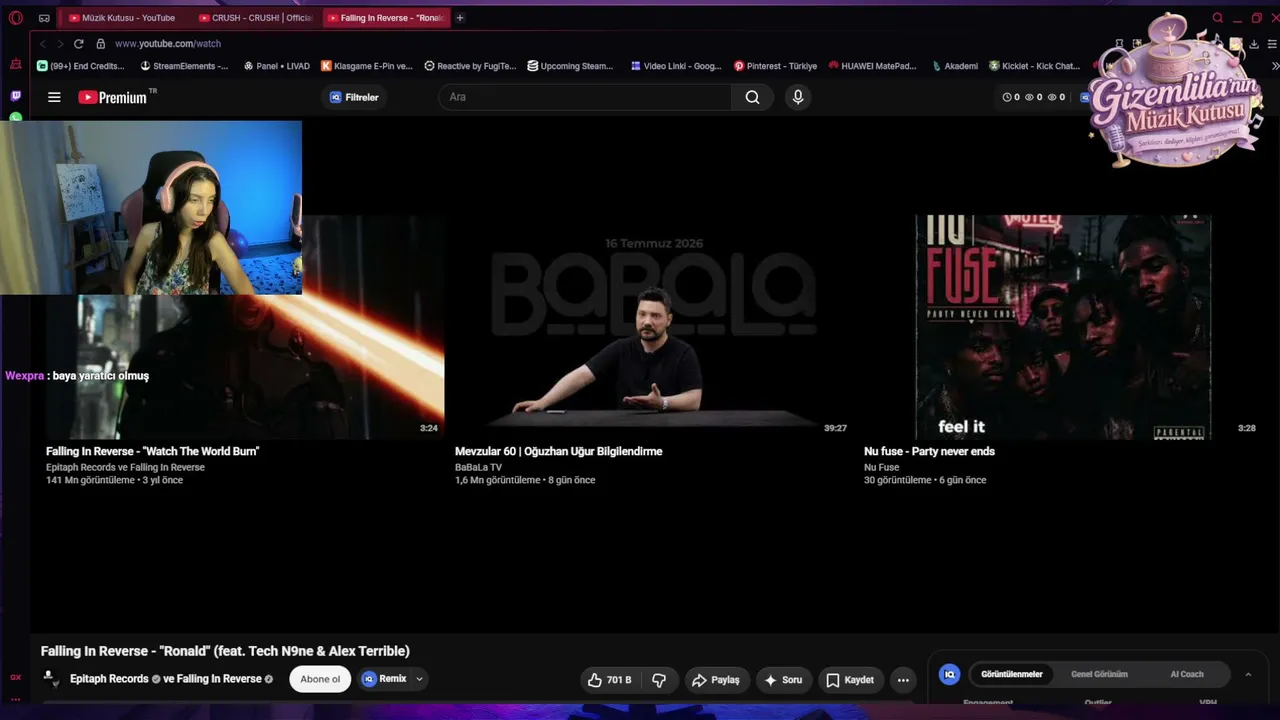Open the Kicklet - Kick Chat bookmark
Image resolution: width=1280 pixels, height=720 pixels.
[1035, 66]
